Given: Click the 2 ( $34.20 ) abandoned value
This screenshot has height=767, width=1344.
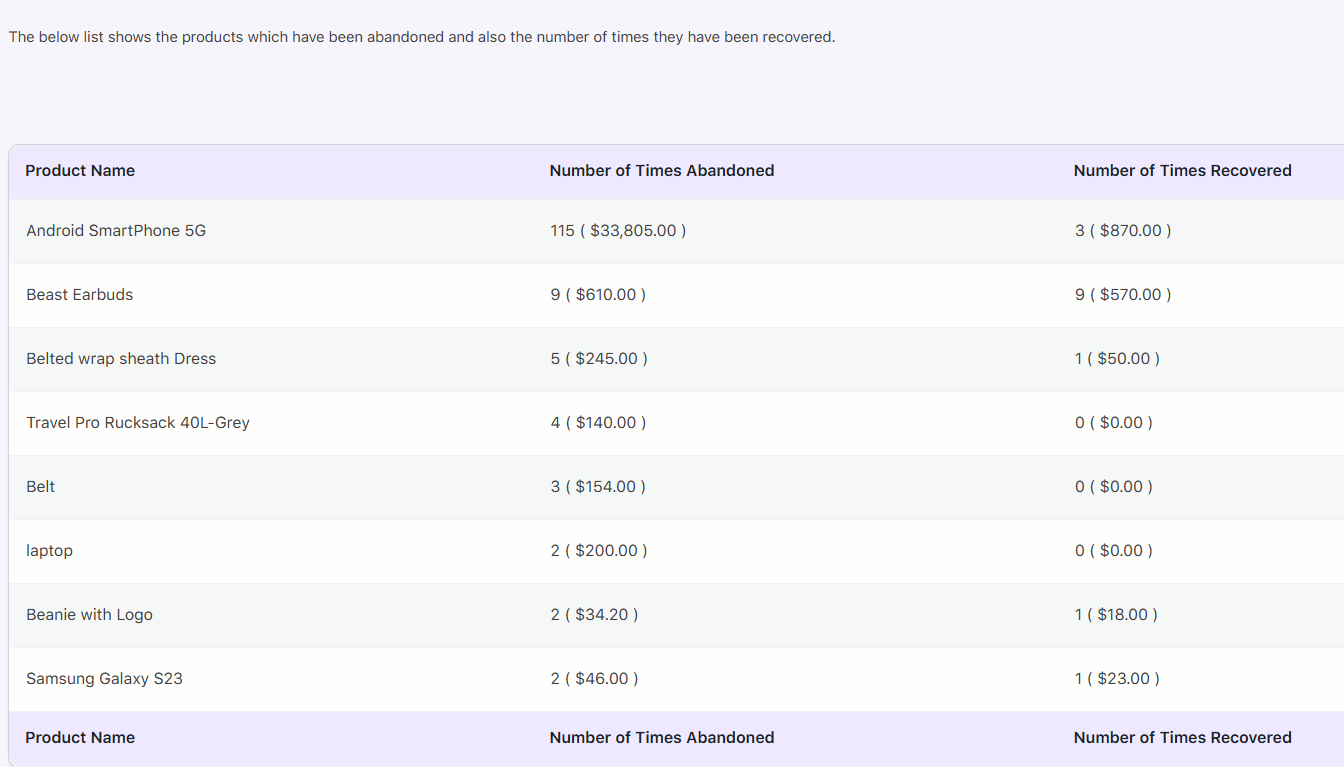Looking at the screenshot, I should click(594, 615).
